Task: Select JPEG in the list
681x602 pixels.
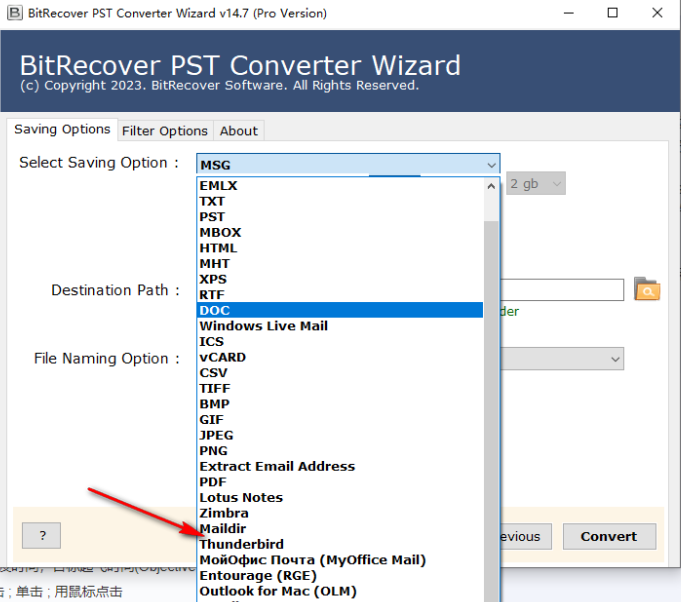Action: click(x=340, y=435)
